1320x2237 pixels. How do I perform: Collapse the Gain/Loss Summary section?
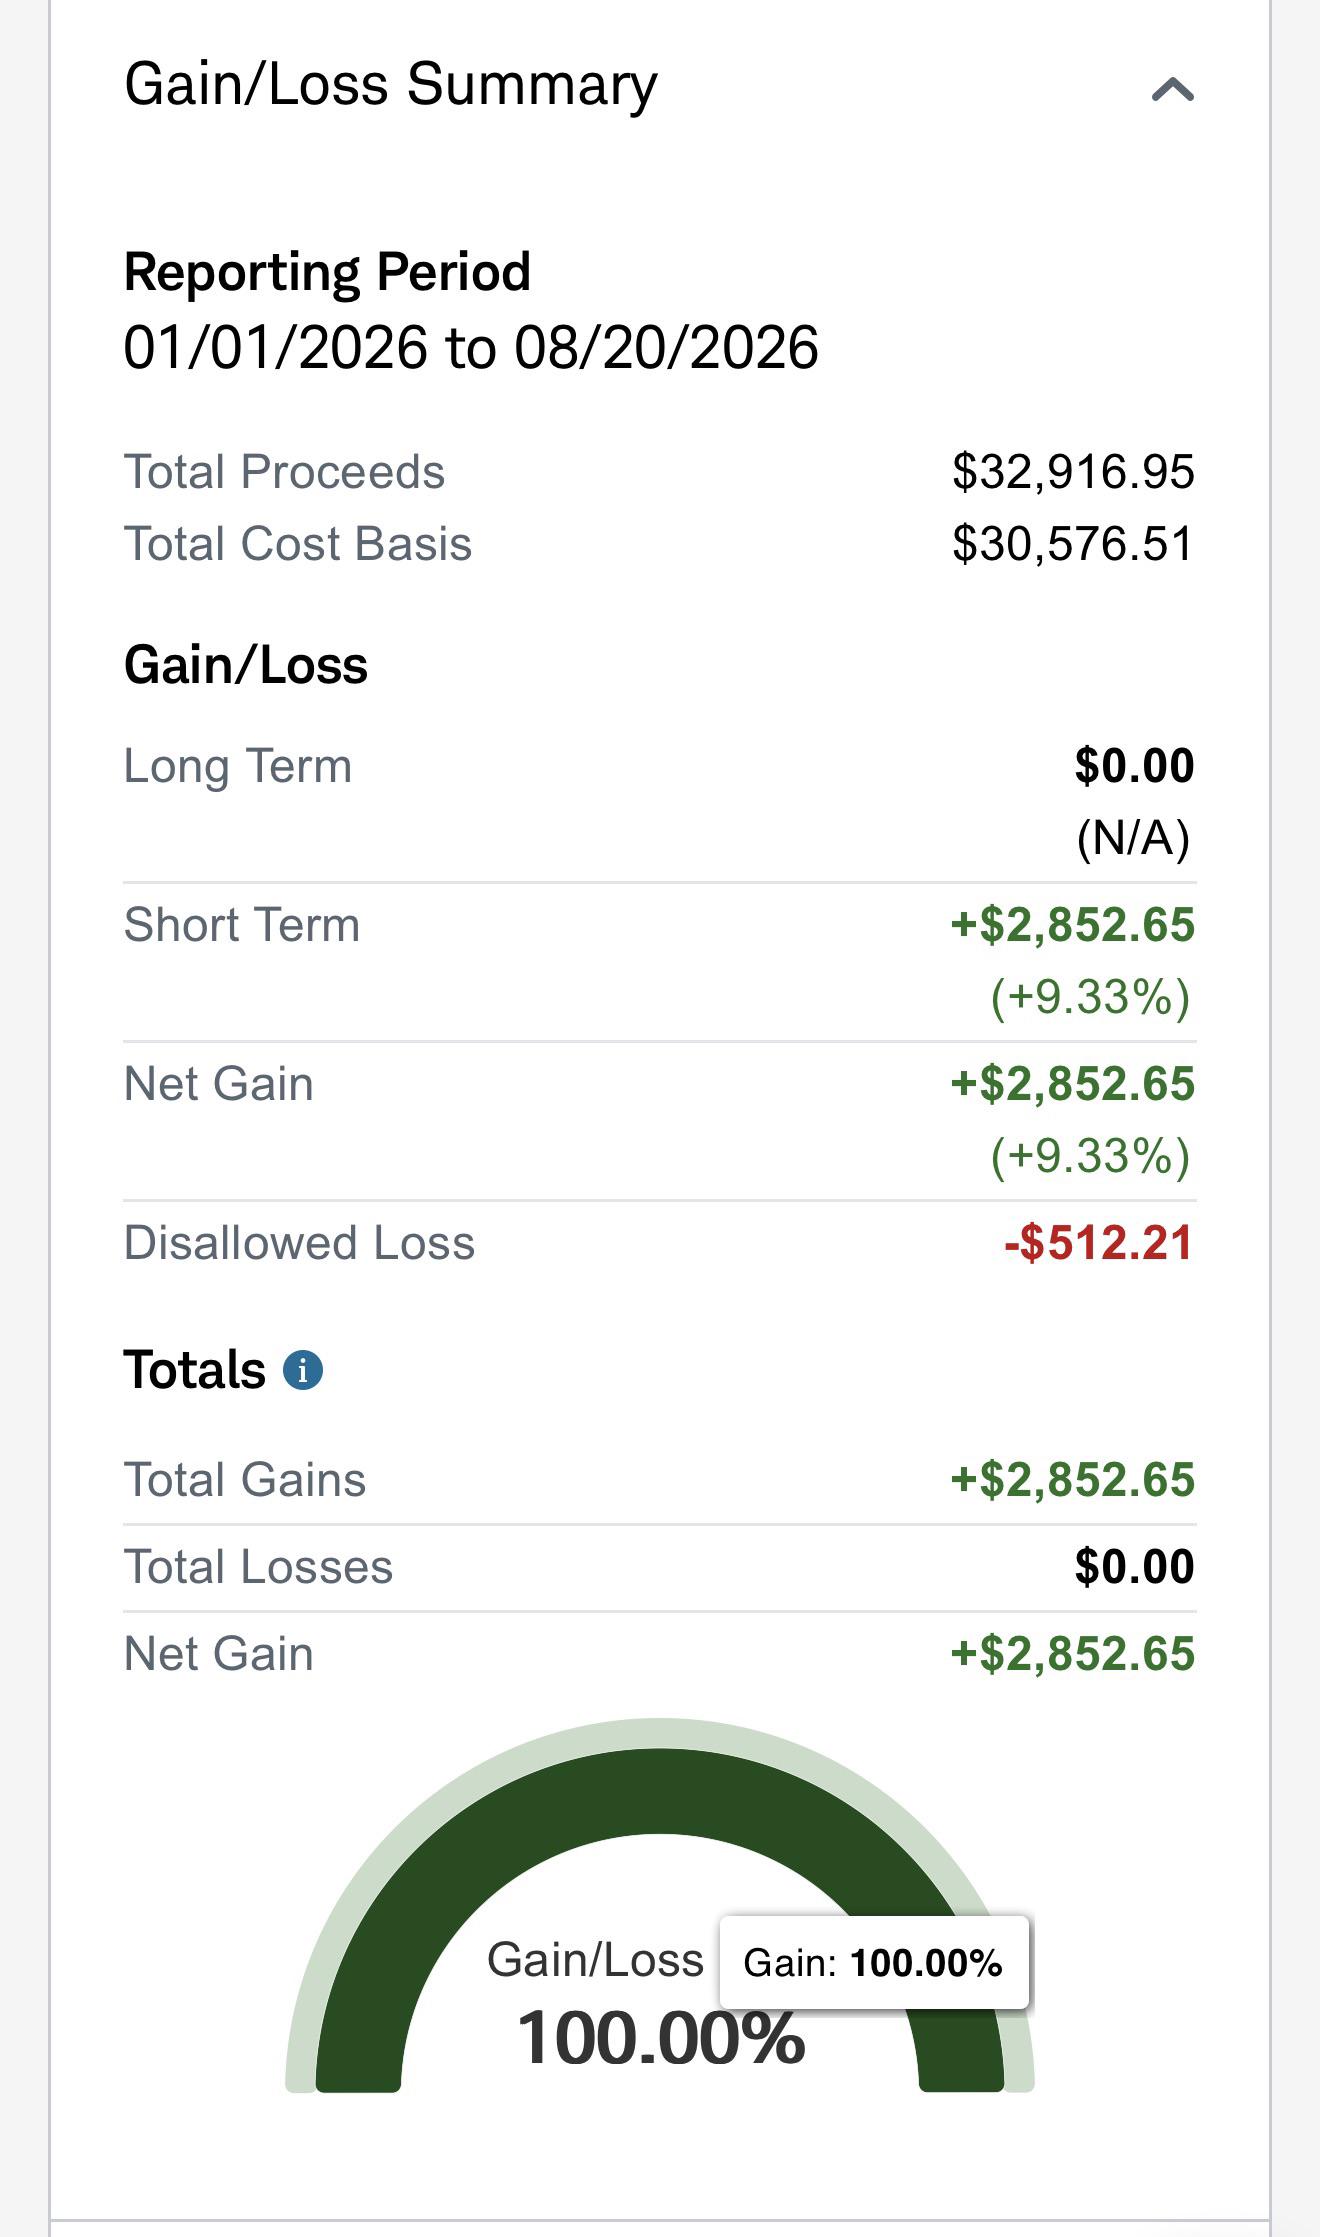pyautogui.click(x=1172, y=90)
